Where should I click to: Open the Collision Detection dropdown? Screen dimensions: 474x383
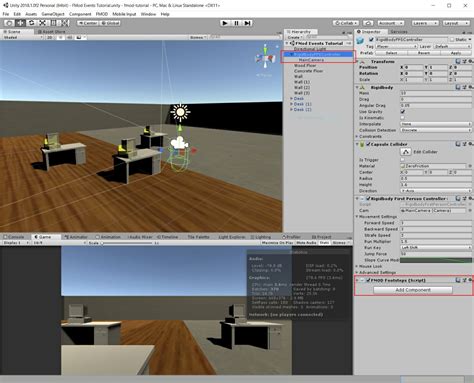point(436,130)
